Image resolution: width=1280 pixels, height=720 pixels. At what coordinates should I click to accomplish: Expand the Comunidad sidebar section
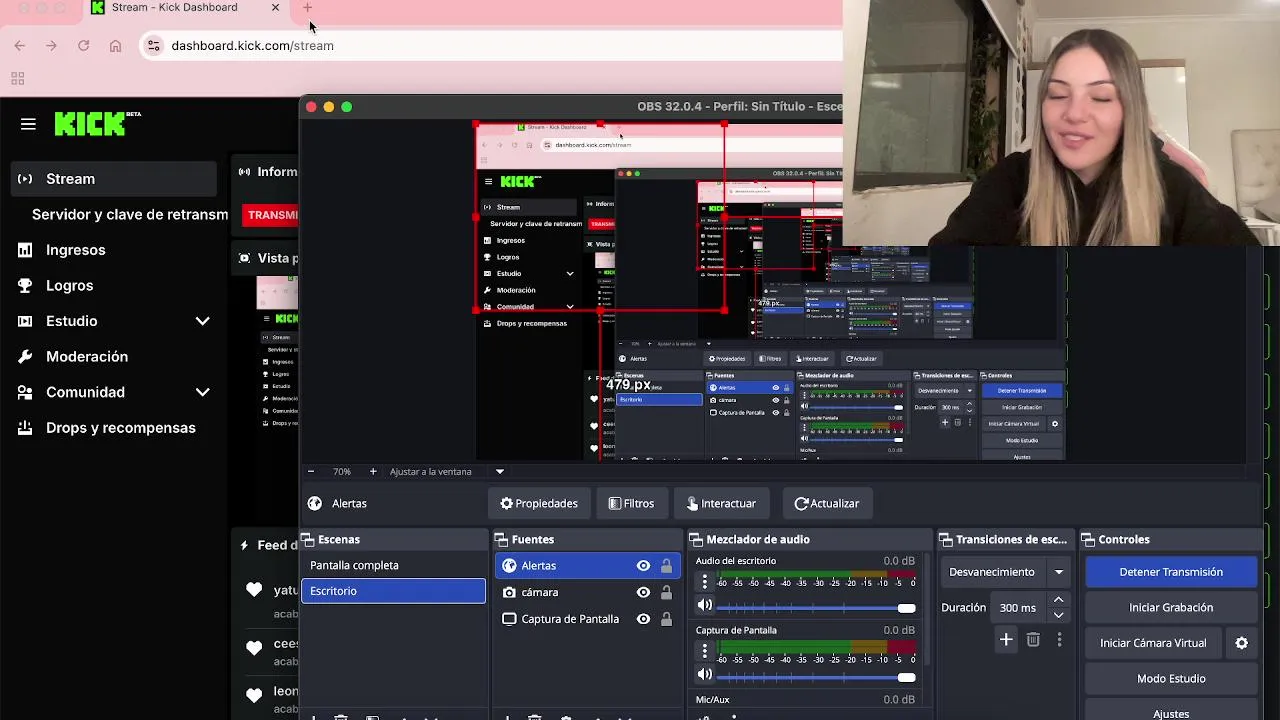(202, 392)
